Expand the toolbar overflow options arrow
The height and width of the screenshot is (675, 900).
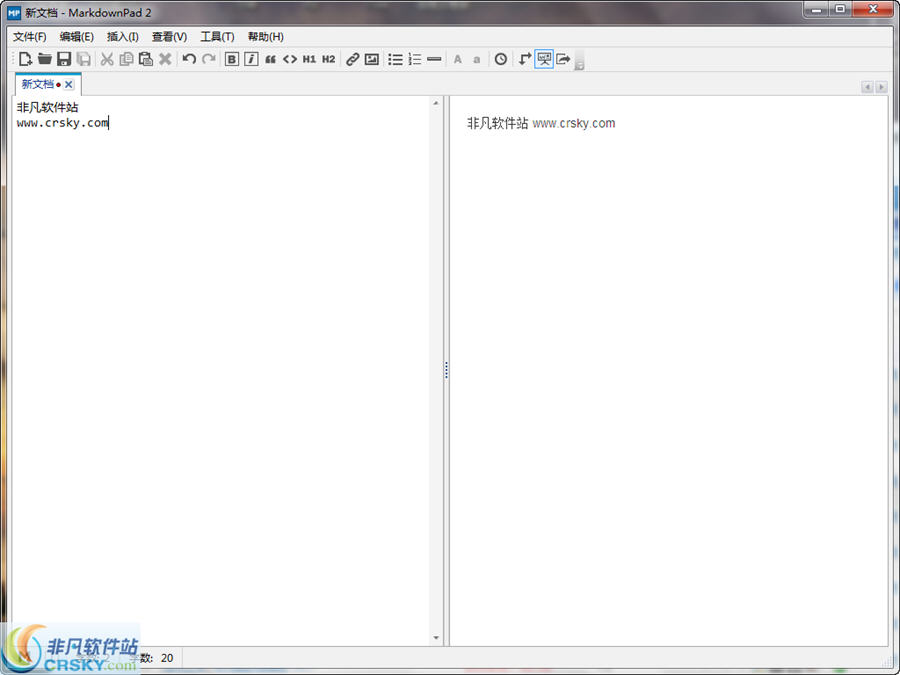pos(579,60)
